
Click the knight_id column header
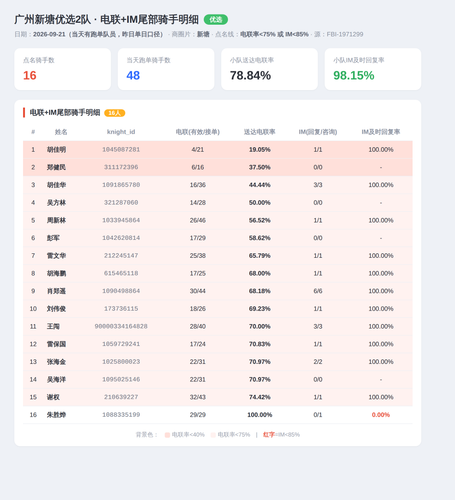tap(121, 132)
